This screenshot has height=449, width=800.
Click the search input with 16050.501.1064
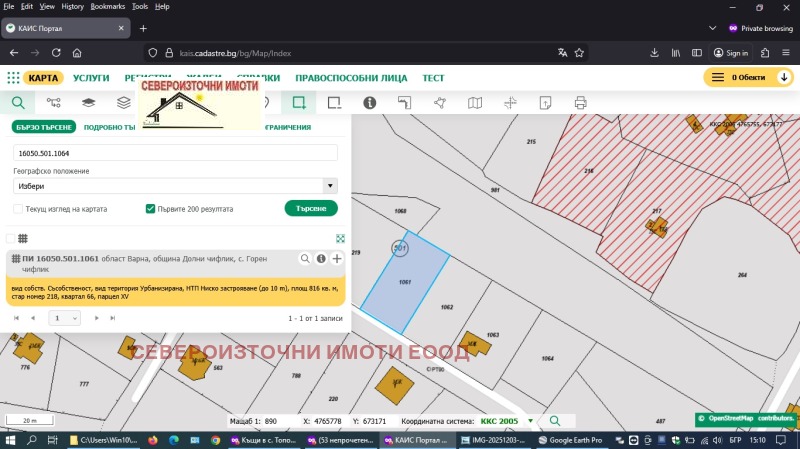click(175, 153)
